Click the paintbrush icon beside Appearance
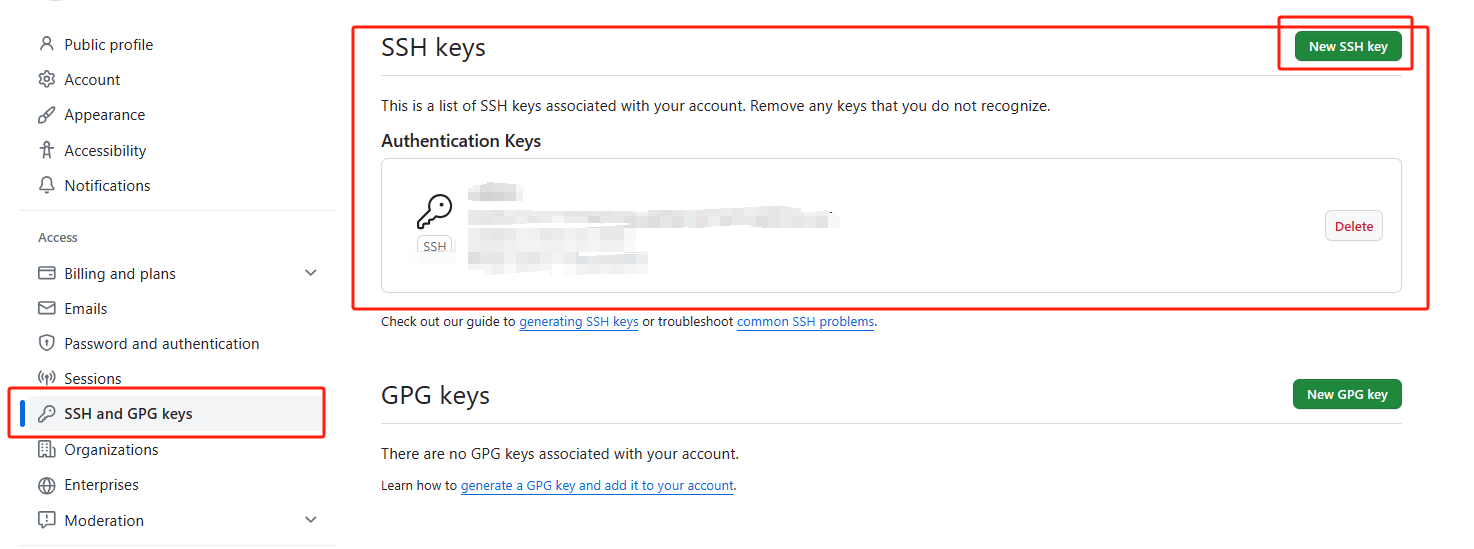The width and height of the screenshot is (1474, 549). coord(46,115)
